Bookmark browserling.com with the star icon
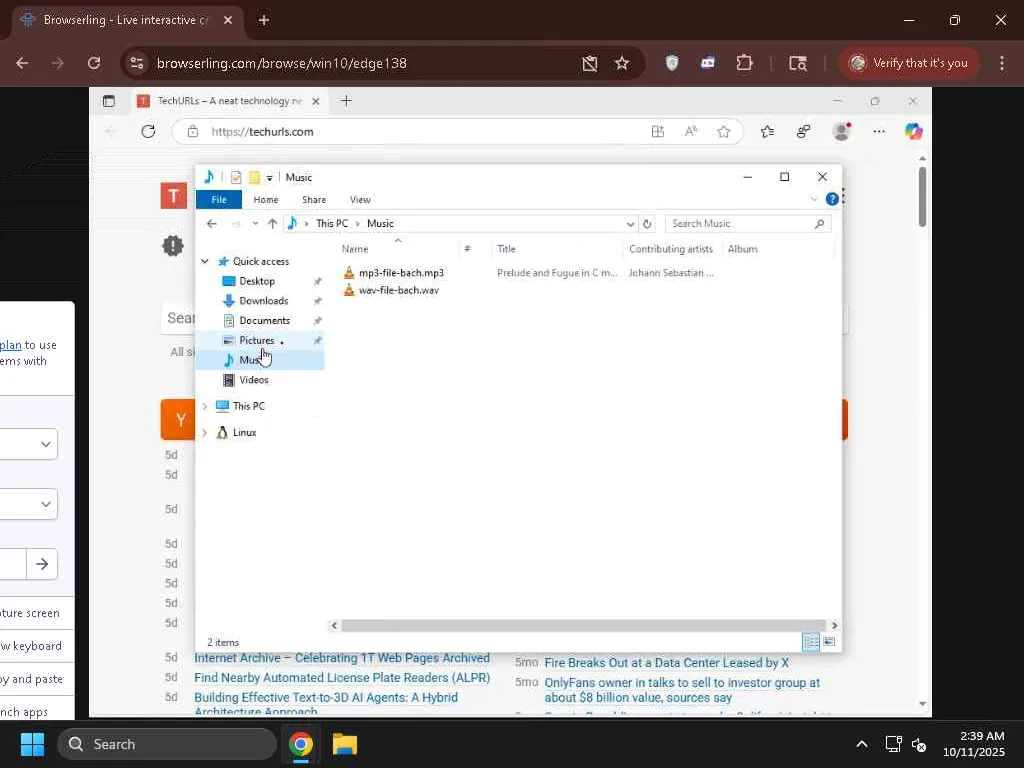1024x768 pixels. click(622, 63)
